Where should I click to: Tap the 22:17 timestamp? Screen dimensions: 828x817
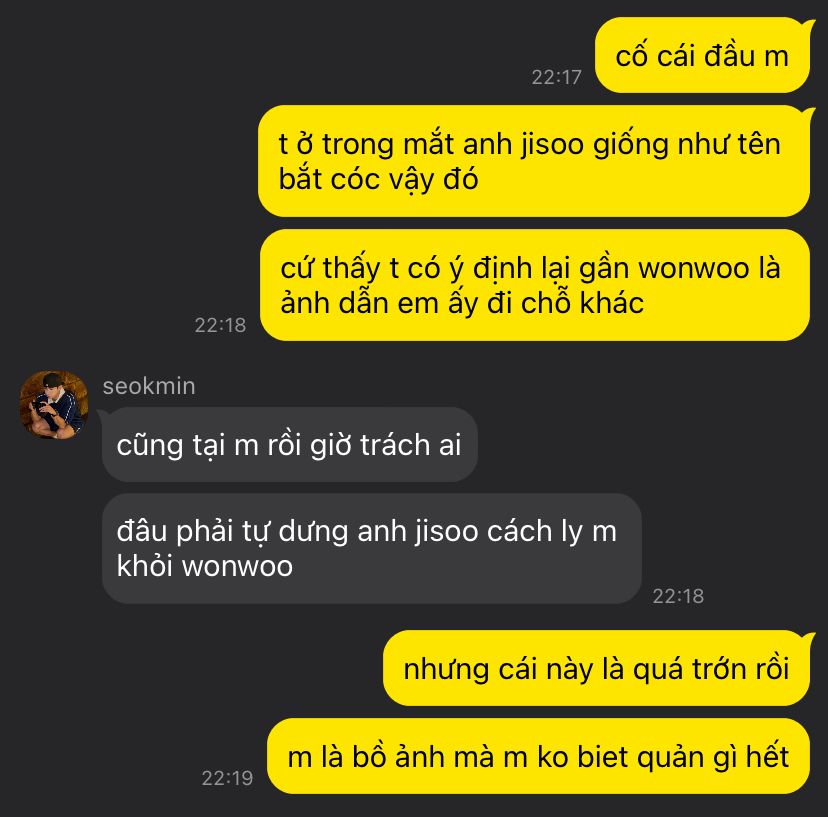[556, 77]
